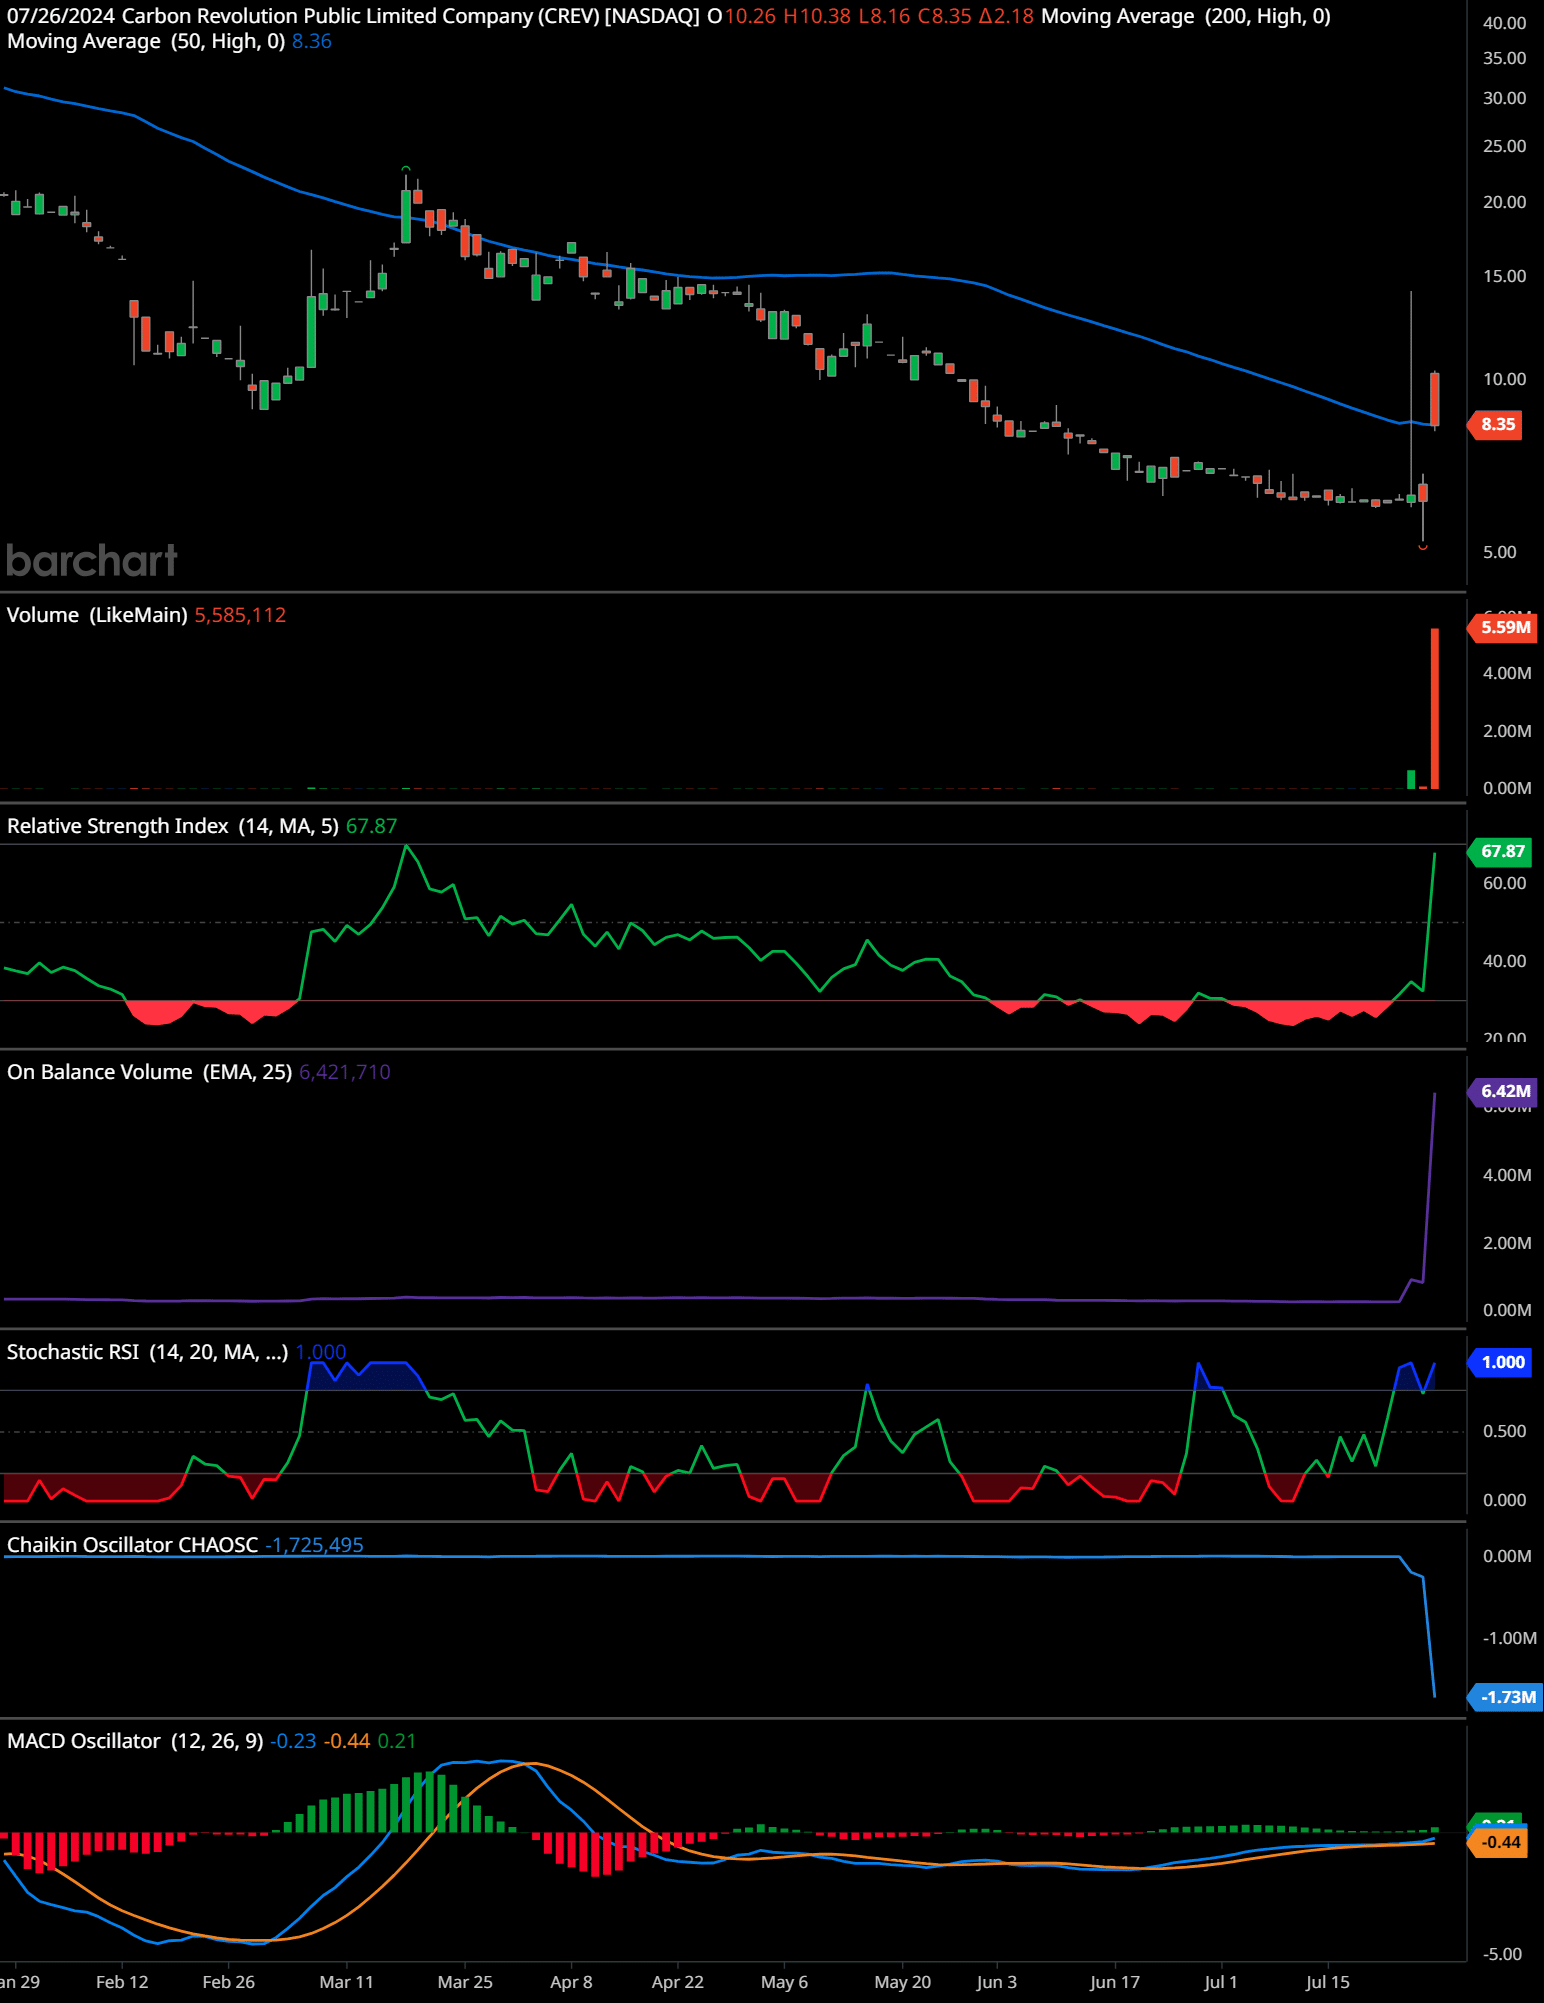The image size is (1544, 2003).
Task: Click the Jun 3 date label
Action: 996,1982
